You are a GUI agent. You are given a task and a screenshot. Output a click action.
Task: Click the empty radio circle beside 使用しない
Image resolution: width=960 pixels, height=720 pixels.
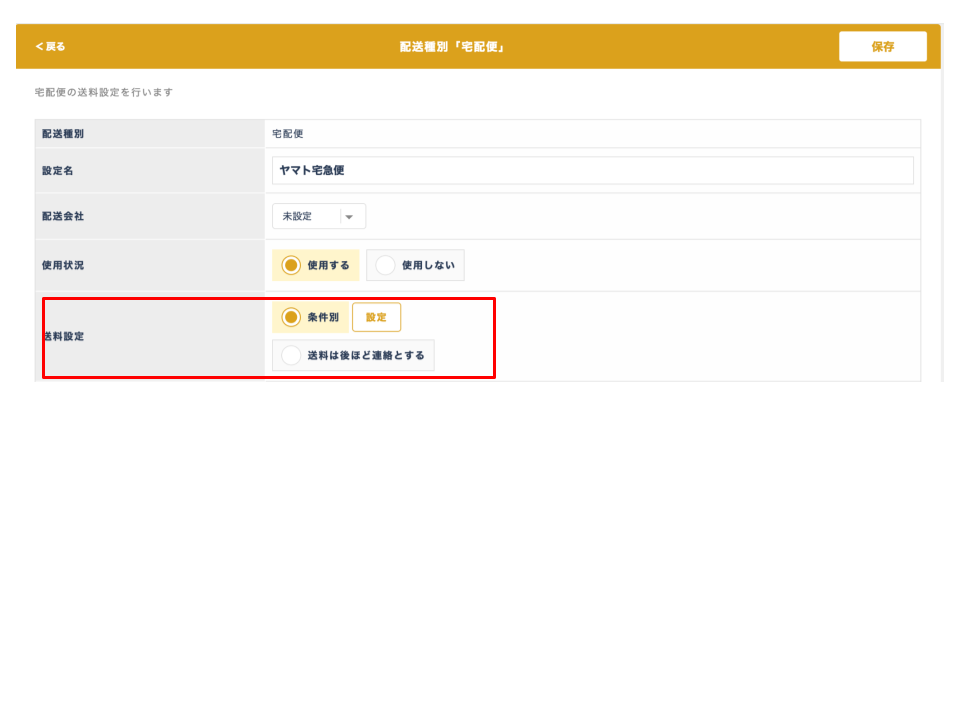pyautogui.click(x=385, y=265)
